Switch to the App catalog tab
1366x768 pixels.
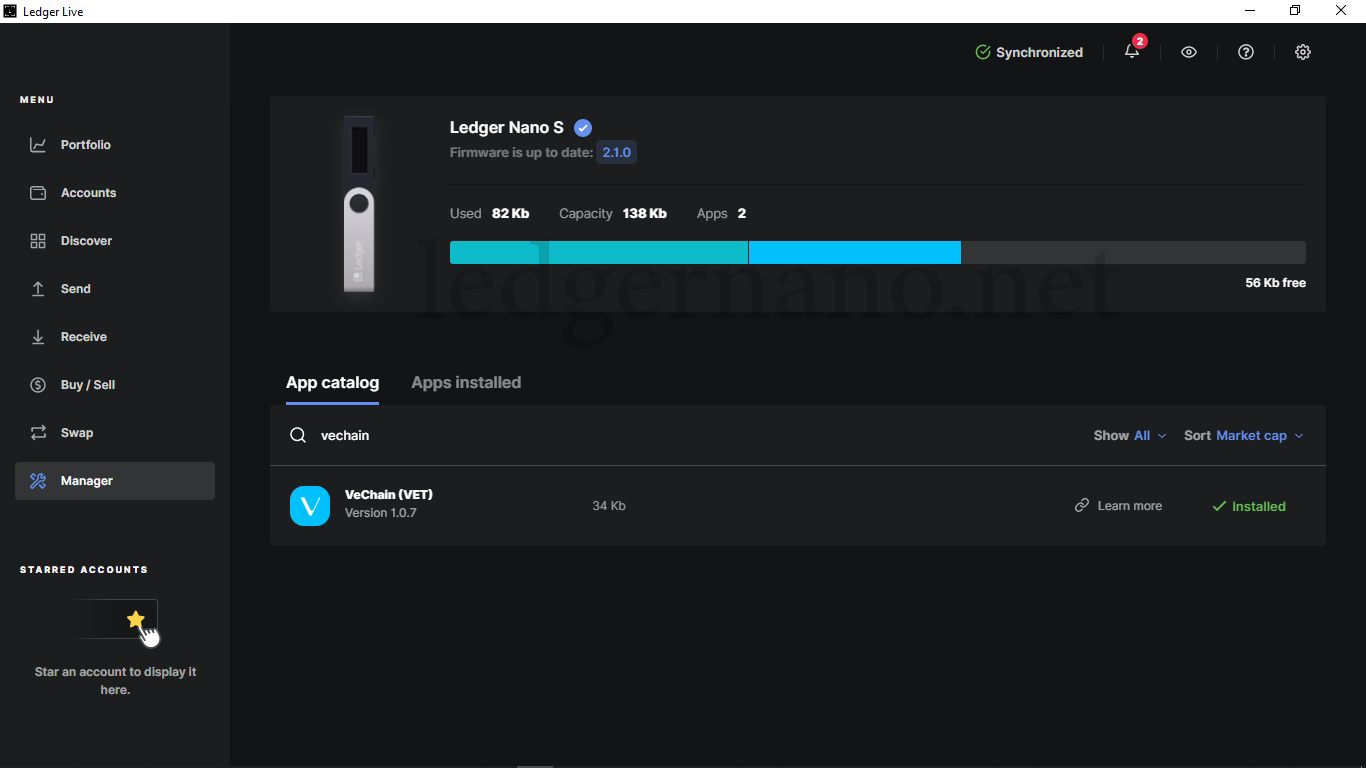pyautogui.click(x=332, y=383)
